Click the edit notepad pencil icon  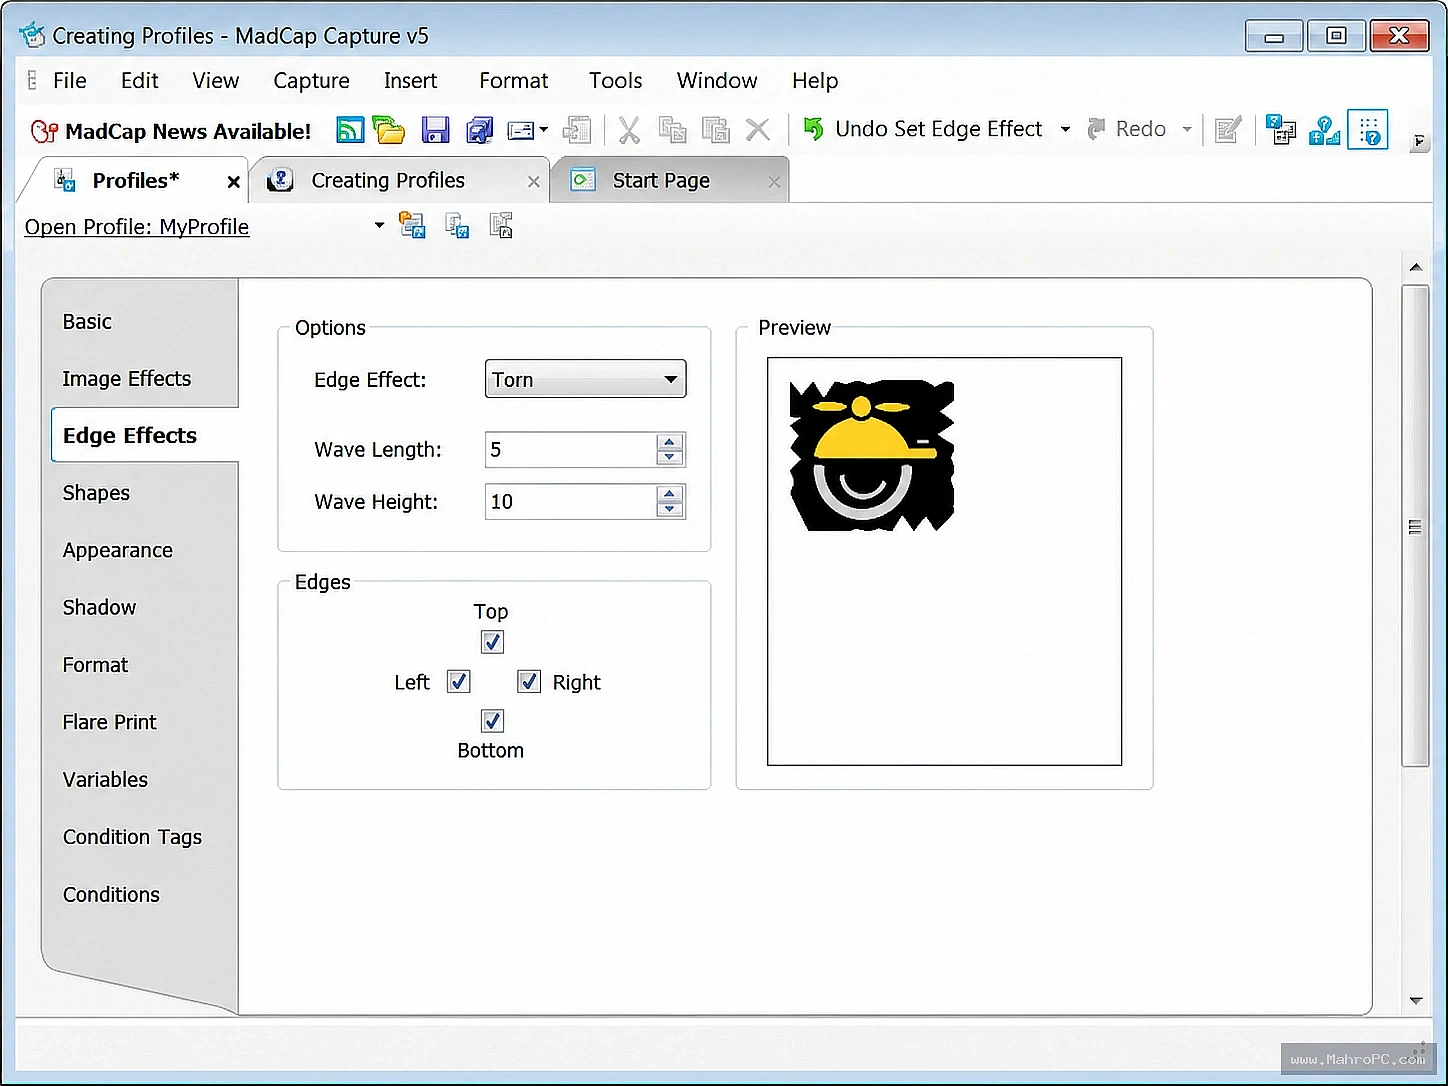click(x=1227, y=130)
